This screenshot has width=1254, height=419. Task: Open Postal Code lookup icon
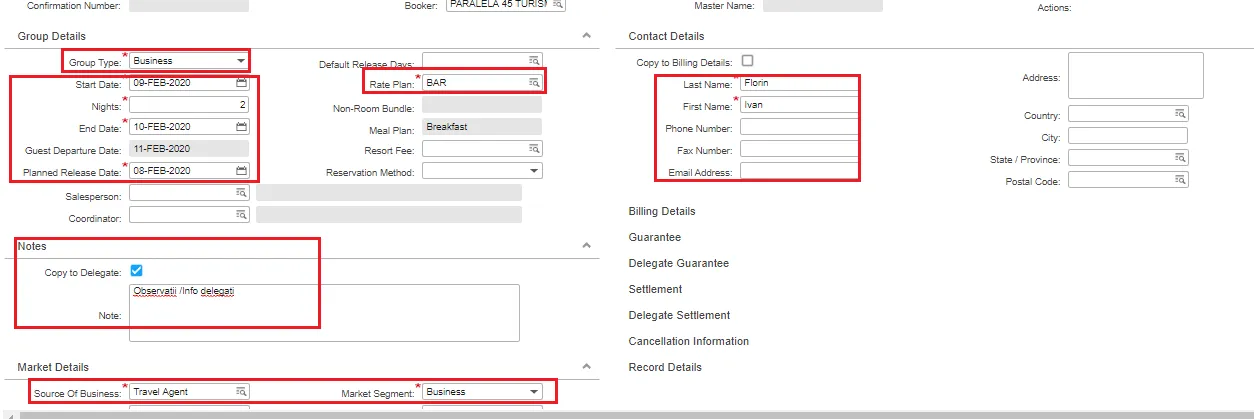pos(1180,180)
